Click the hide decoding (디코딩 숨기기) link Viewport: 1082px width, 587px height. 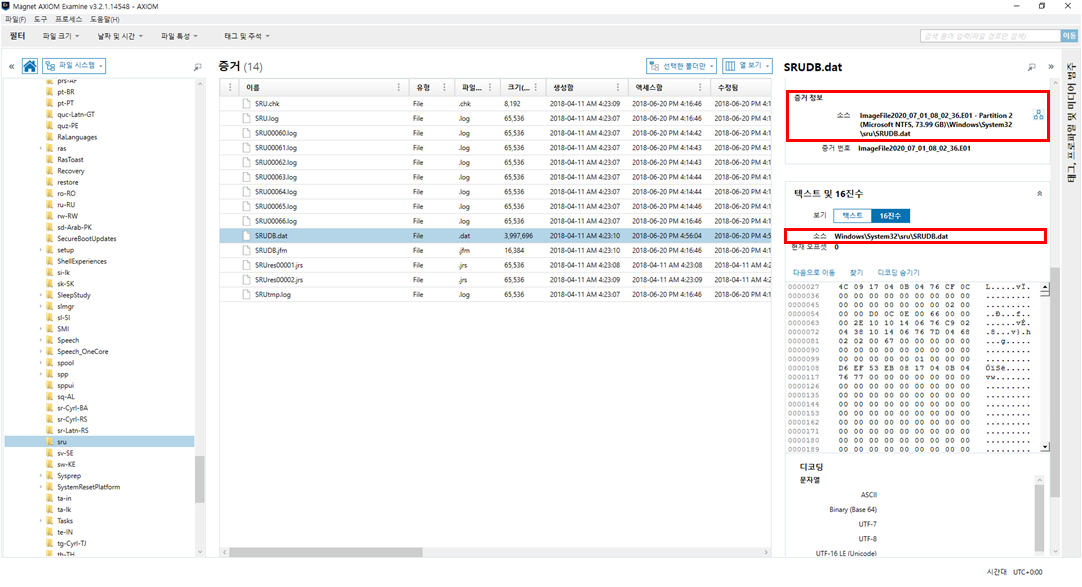pos(898,272)
